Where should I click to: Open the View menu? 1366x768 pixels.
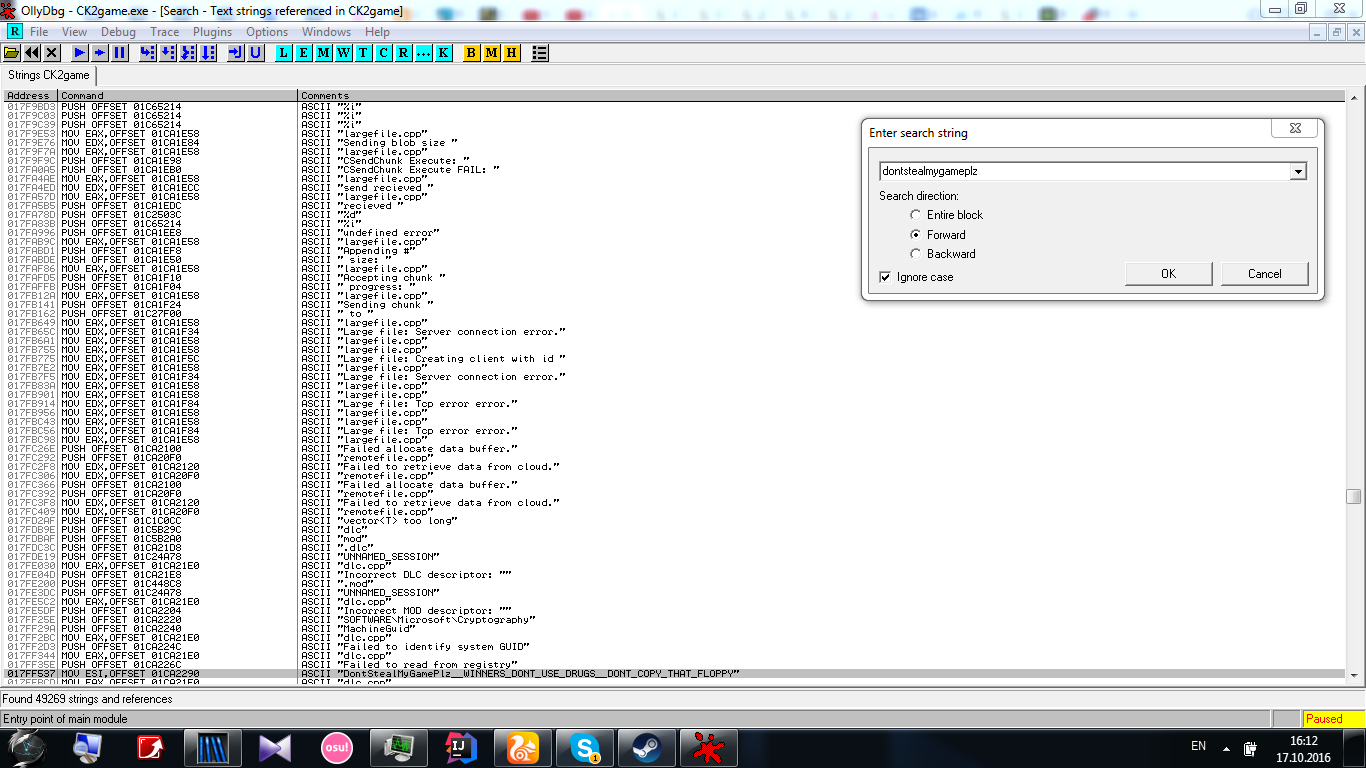click(x=74, y=32)
